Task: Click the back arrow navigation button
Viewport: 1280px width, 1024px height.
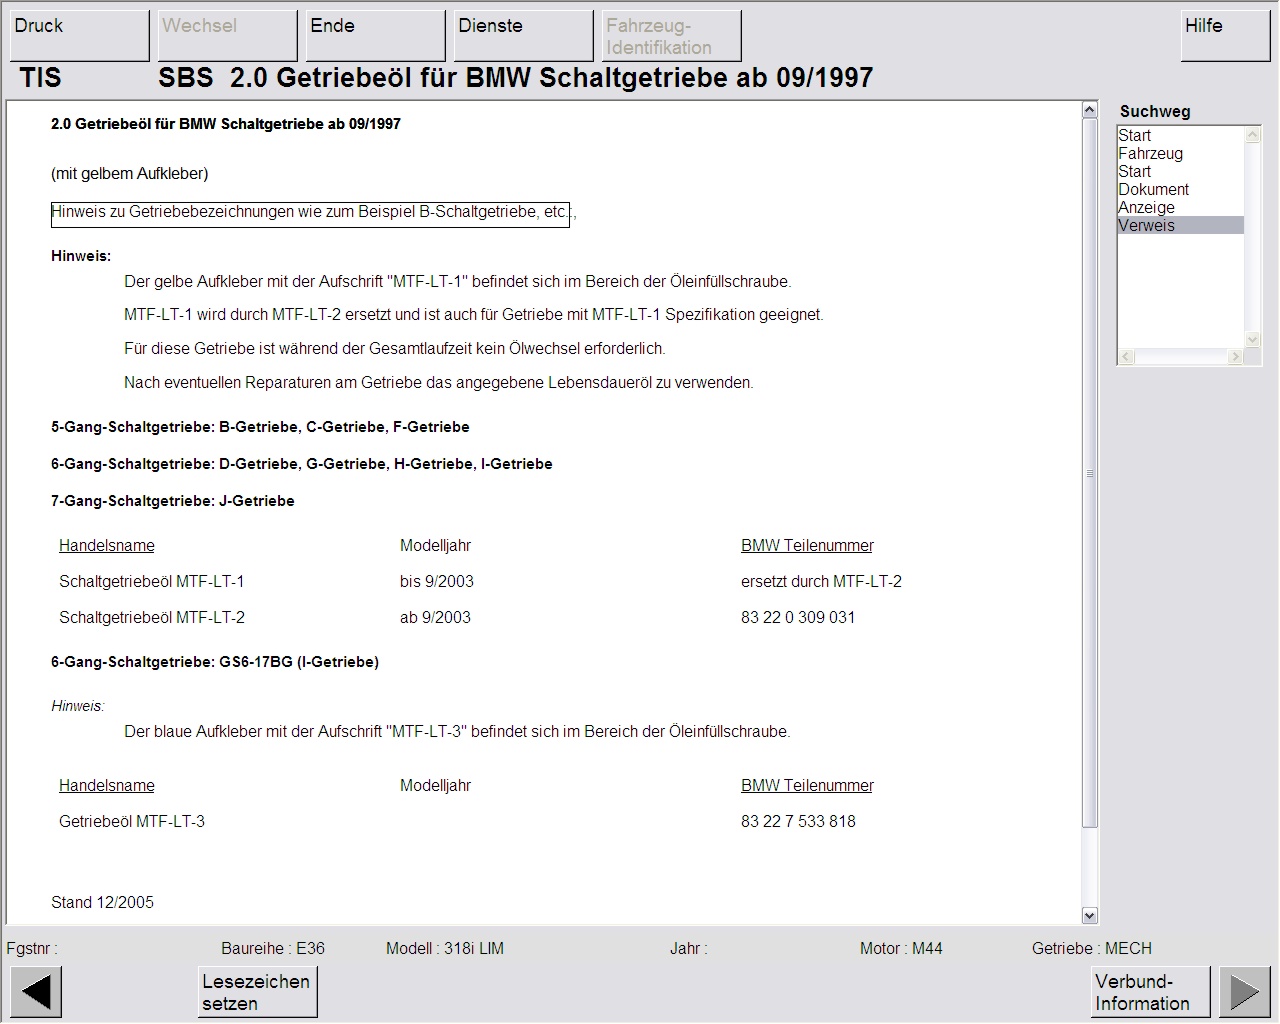Action: point(35,992)
